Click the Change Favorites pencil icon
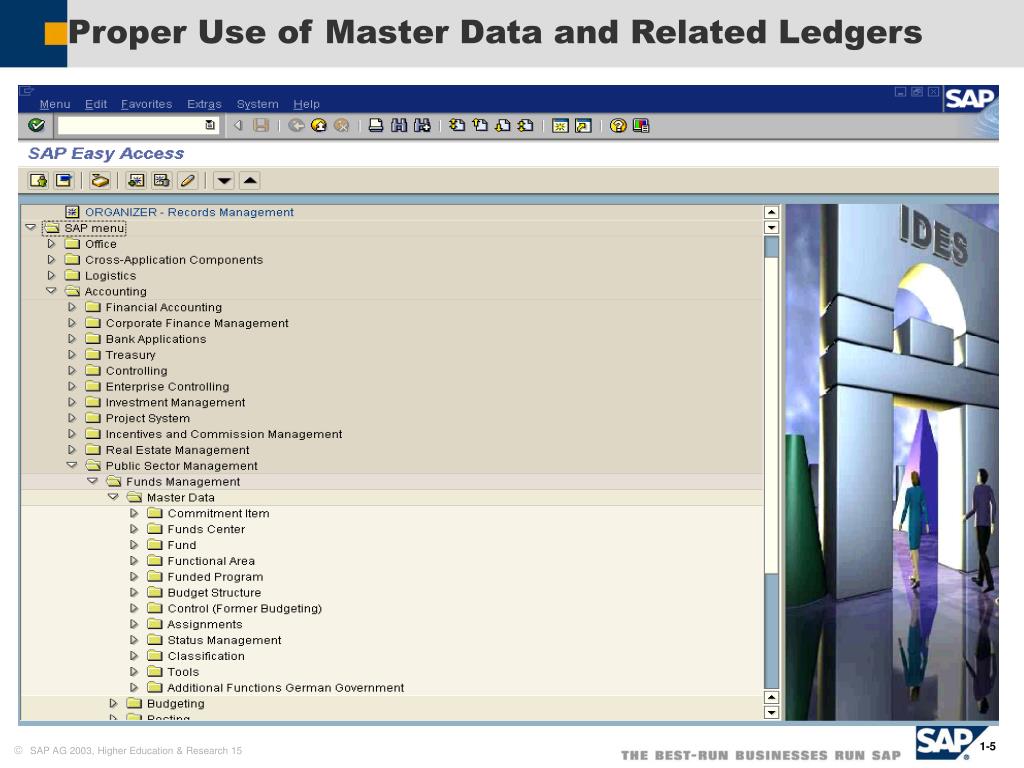This screenshot has width=1024, height=768. [x=187, y=180]
